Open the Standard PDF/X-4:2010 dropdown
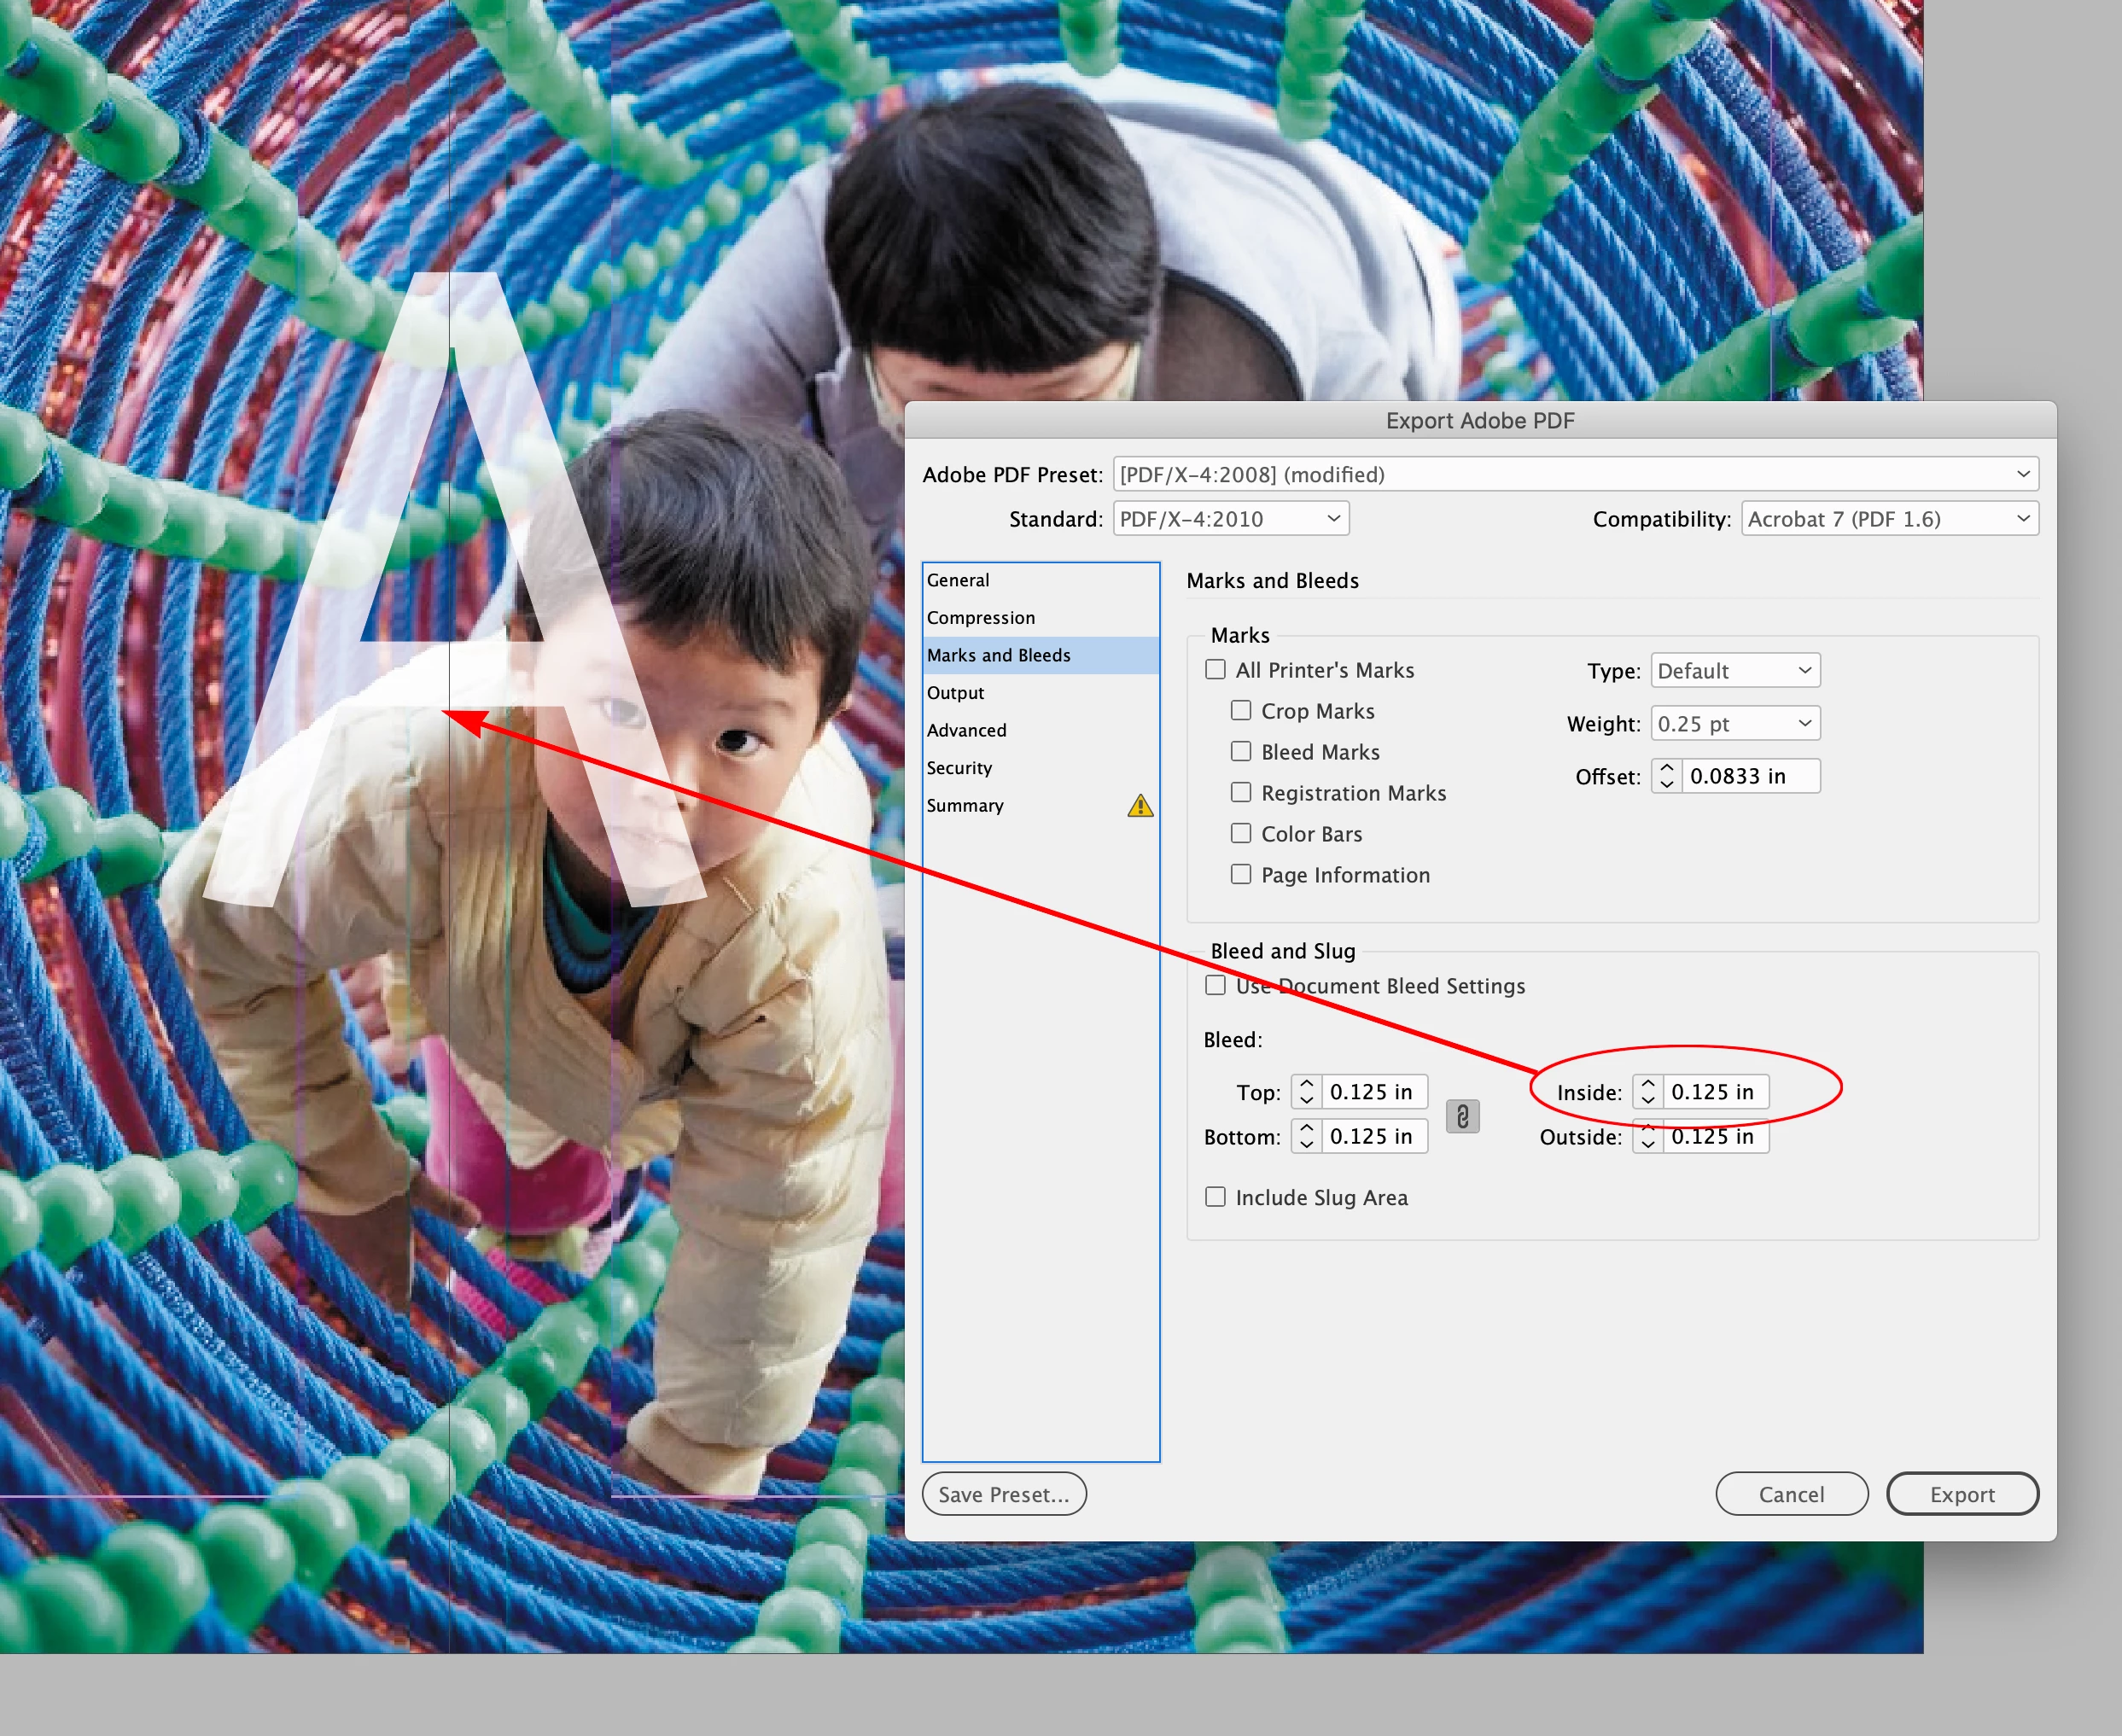The width and height of the screenshot is (2122, 1736). [1230, 519]
